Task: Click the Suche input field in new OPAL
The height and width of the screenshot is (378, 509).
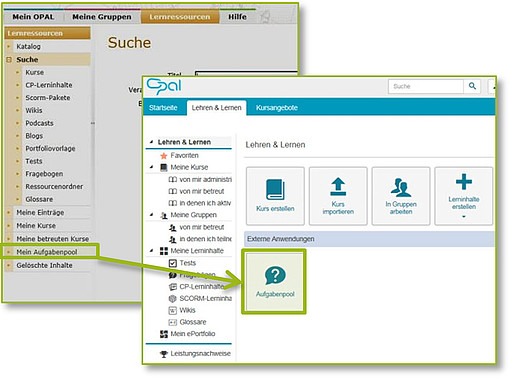Action: click(426, 86)
